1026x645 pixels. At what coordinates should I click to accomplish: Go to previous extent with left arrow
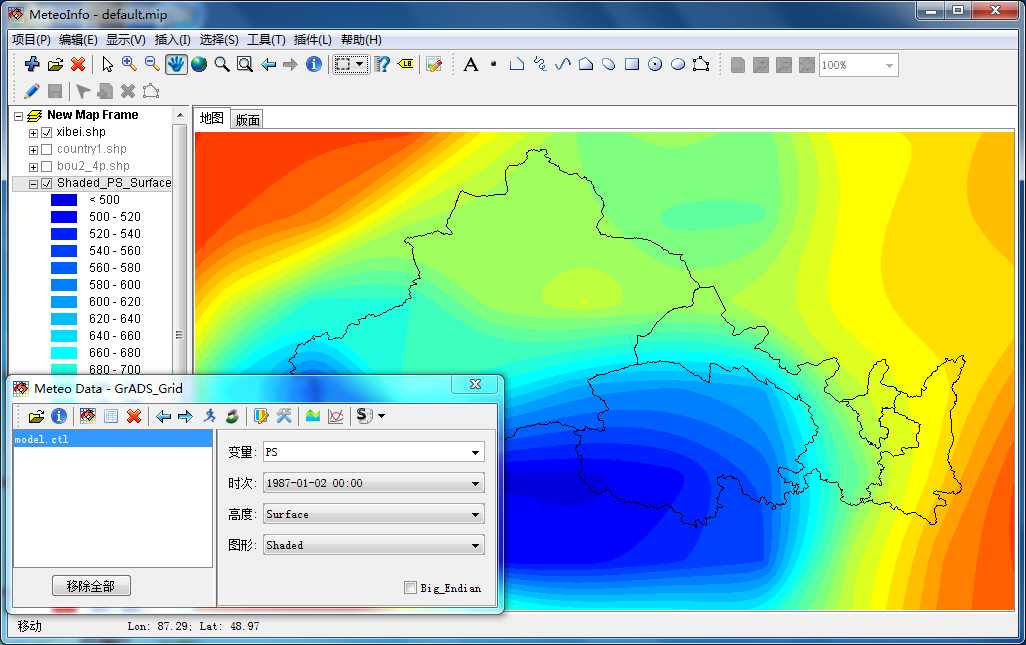(x=268, y=64)
